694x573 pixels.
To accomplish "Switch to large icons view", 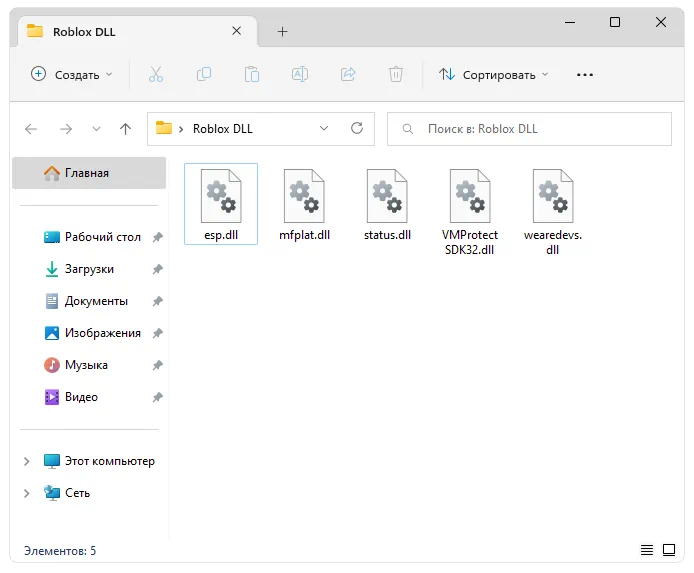I will click(x=669, y=550).
